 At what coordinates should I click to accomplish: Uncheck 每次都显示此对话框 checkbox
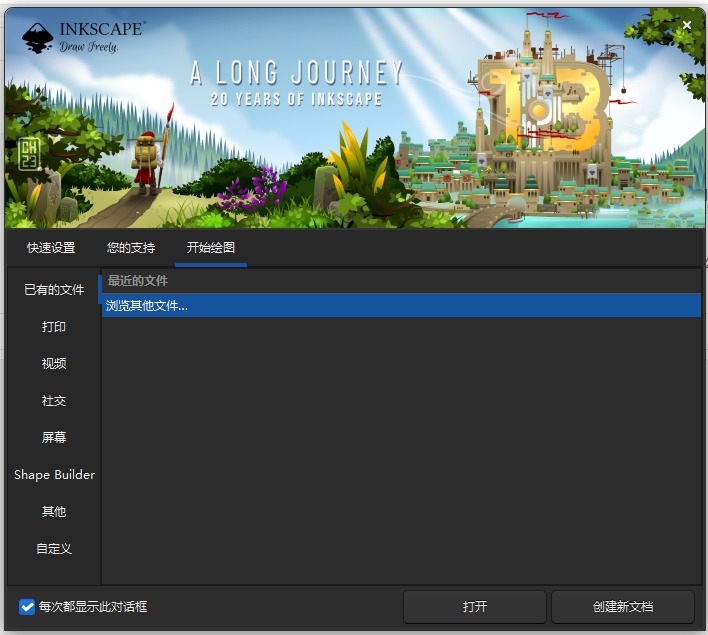[x=27, y=607]
